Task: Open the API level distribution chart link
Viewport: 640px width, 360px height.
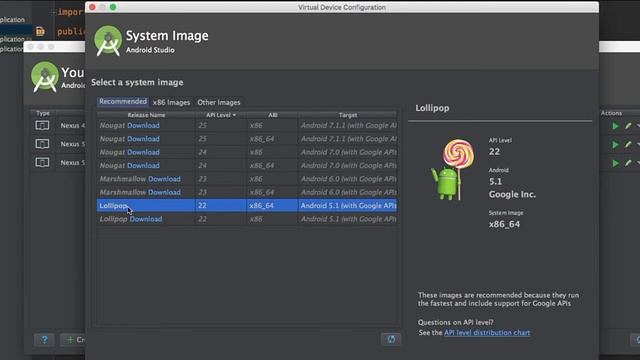Action: pos(487,333)
